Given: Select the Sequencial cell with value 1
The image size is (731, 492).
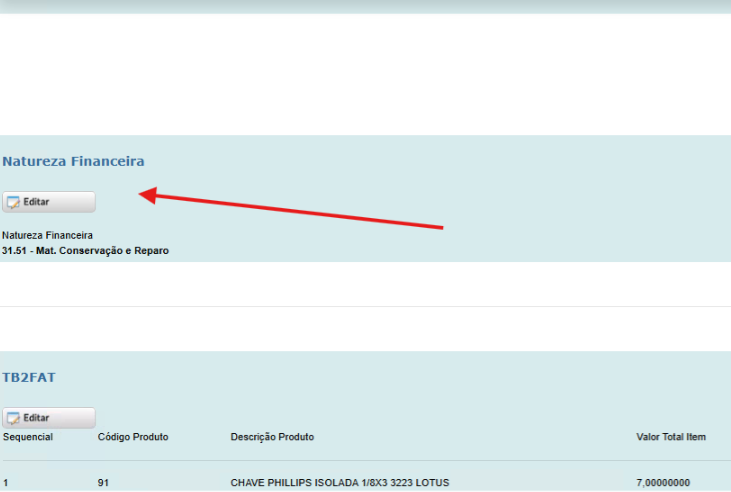Looking at the screenshot, I should tap(6, 483).
